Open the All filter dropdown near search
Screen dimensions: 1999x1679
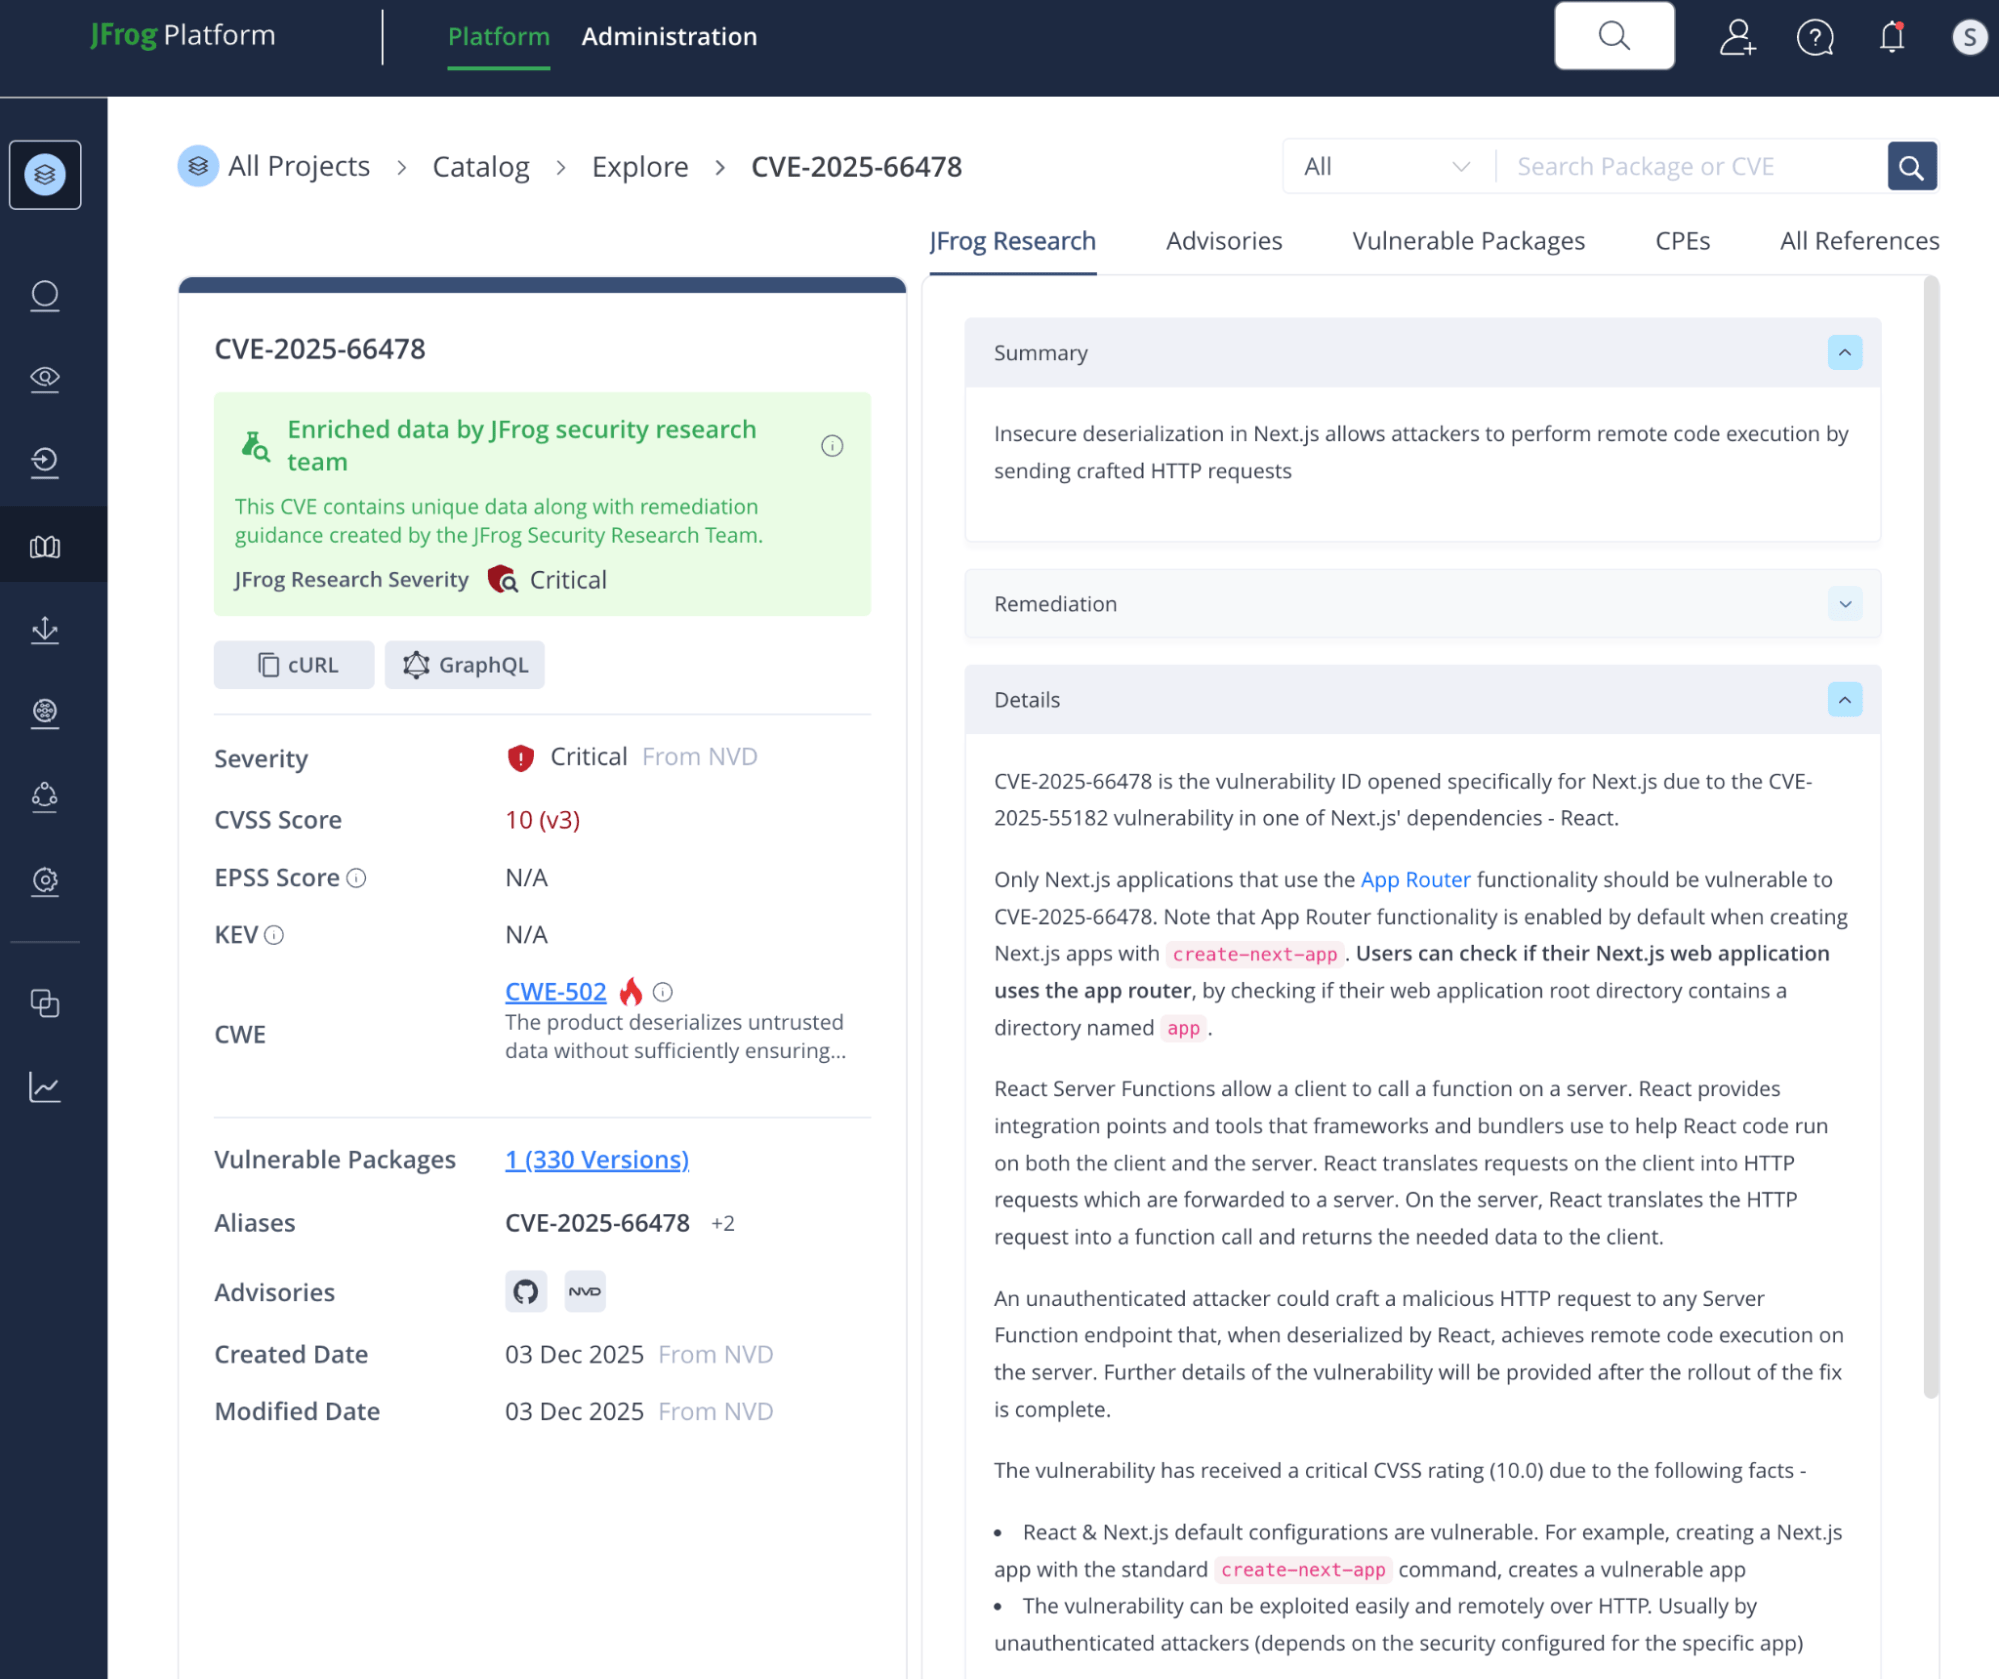(x=1387, y=165)
